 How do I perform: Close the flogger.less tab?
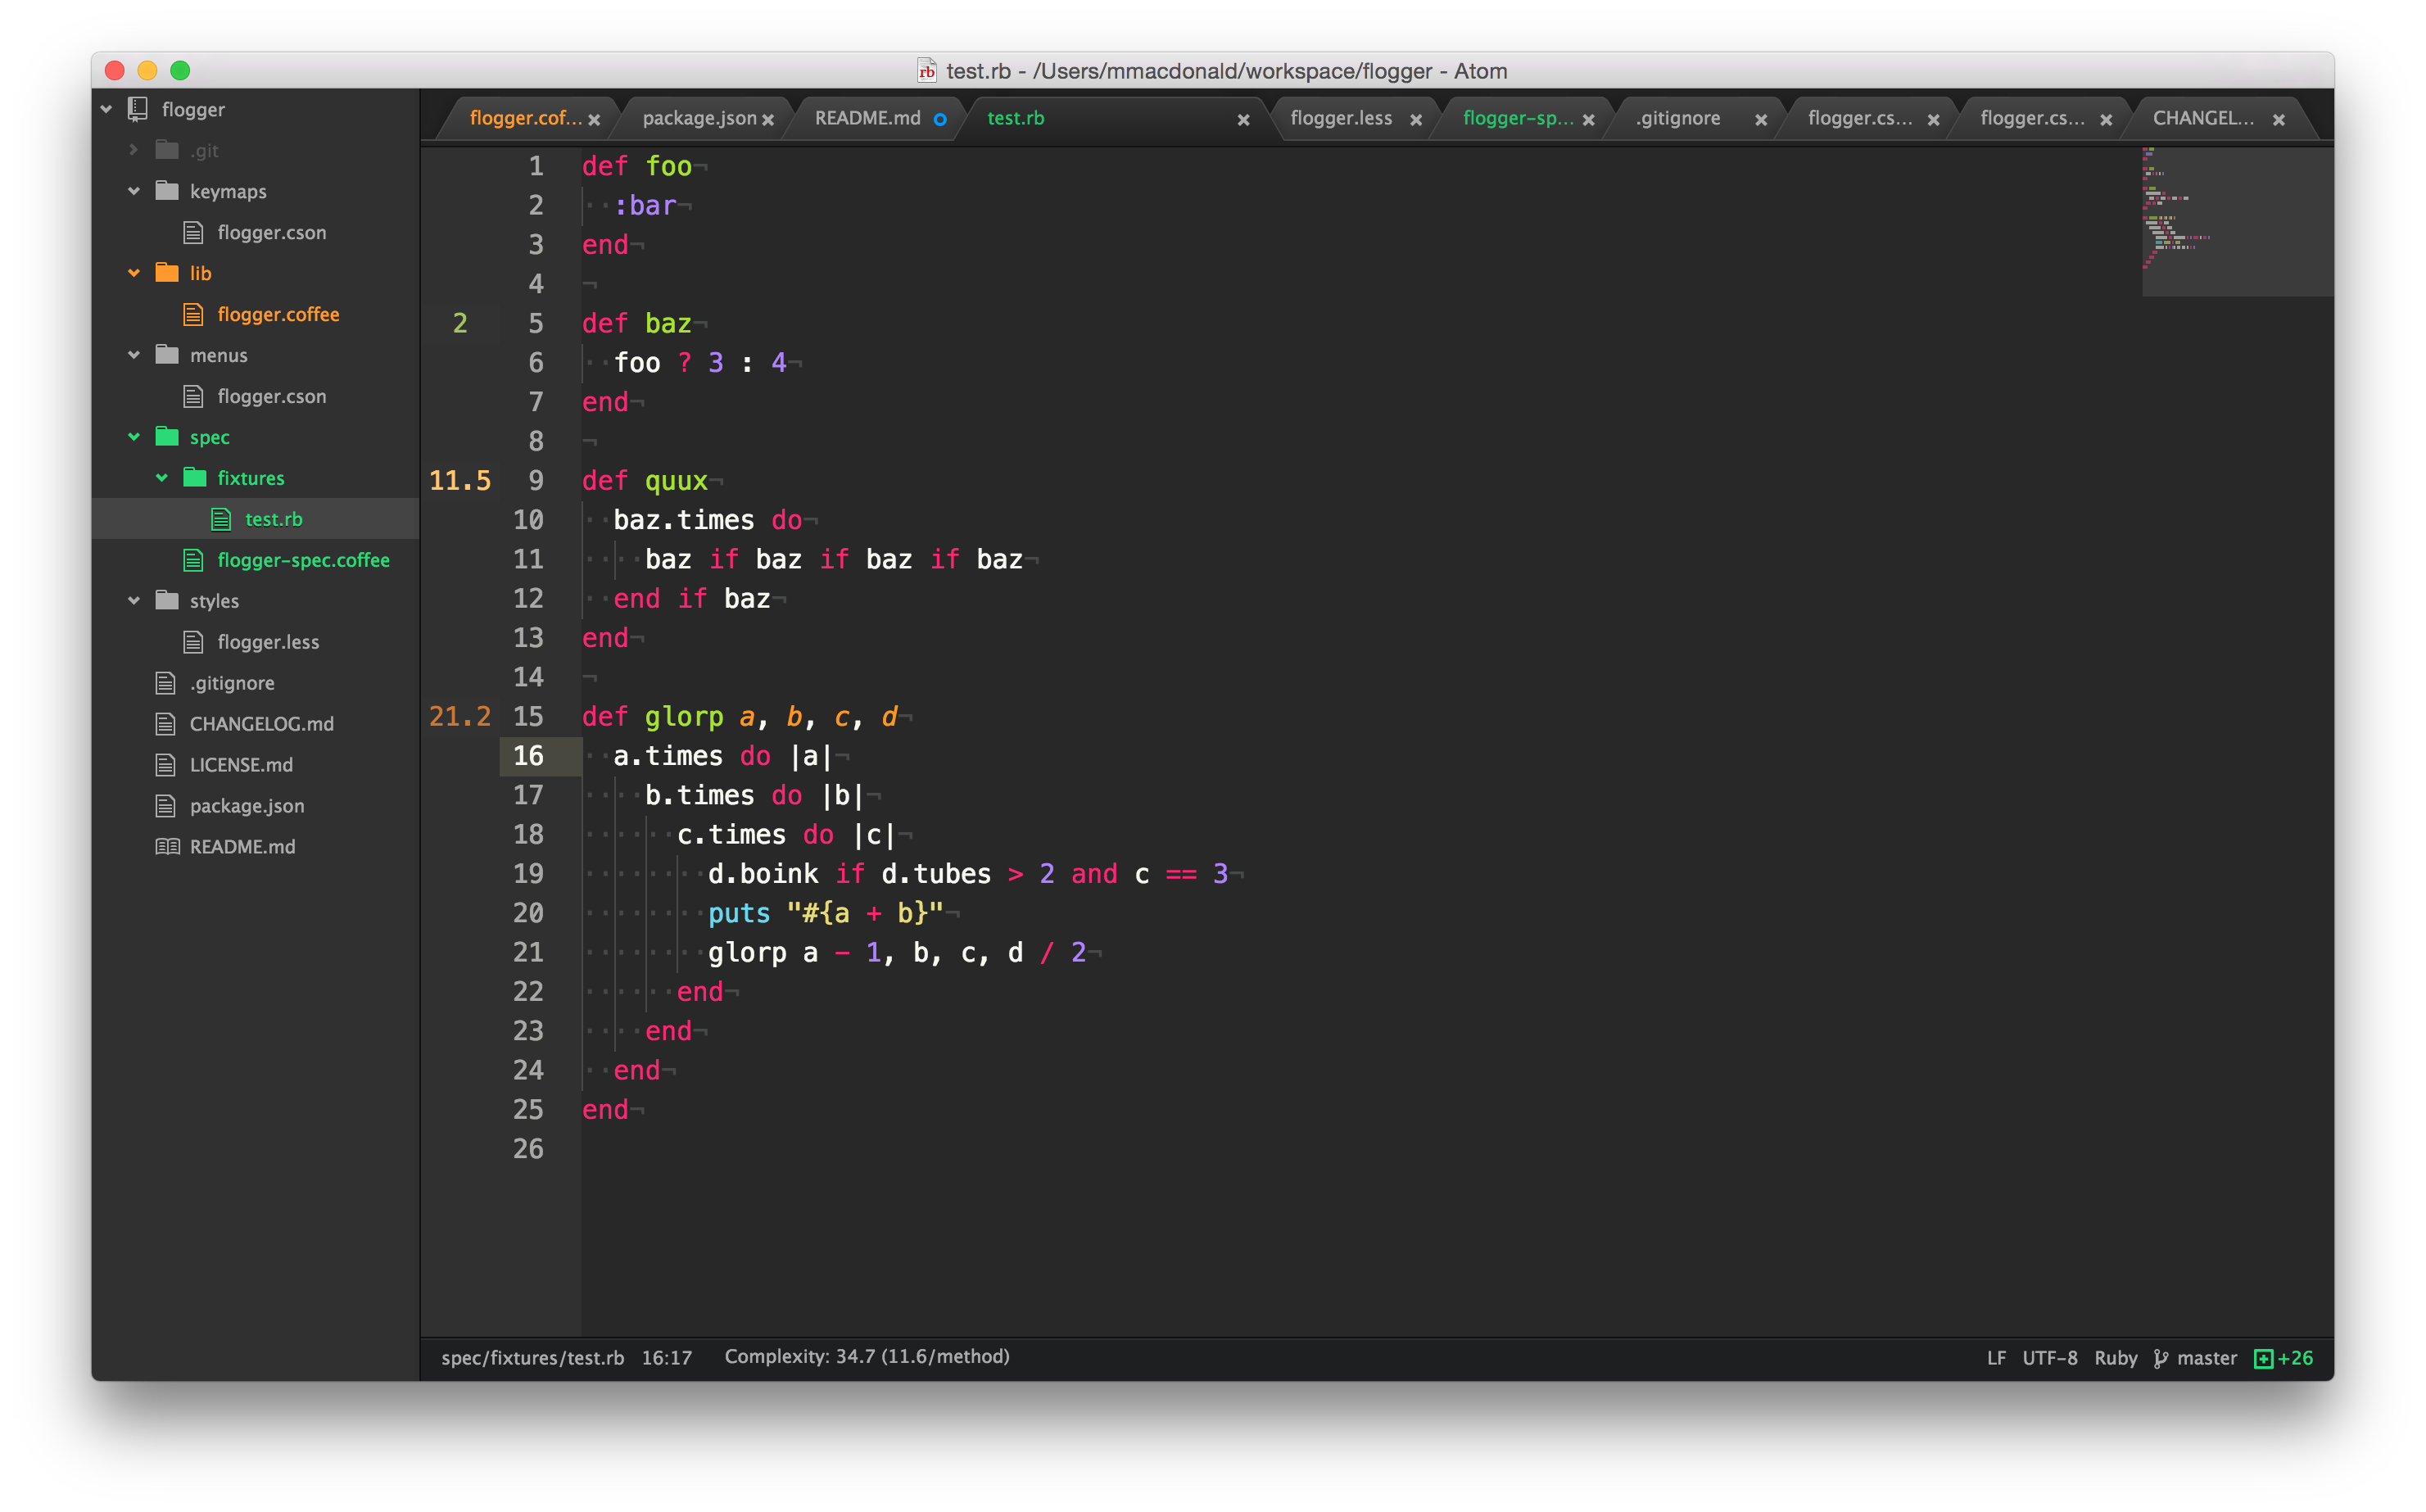tap(1416, 120)
